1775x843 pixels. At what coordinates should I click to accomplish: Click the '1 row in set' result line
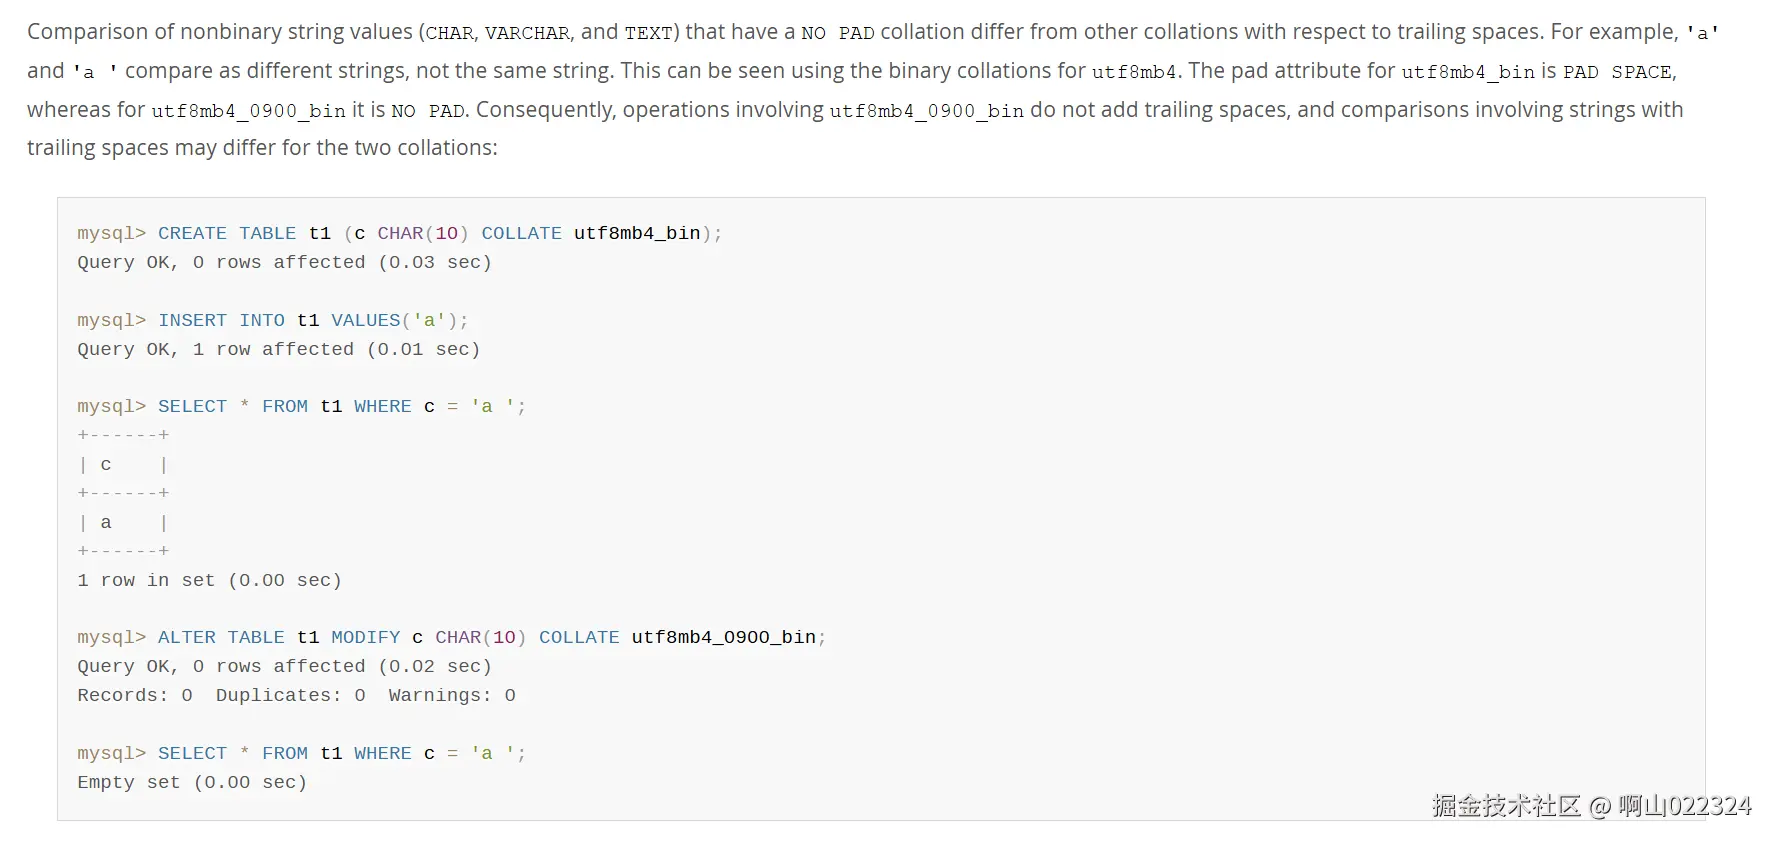tap(209, 580)
